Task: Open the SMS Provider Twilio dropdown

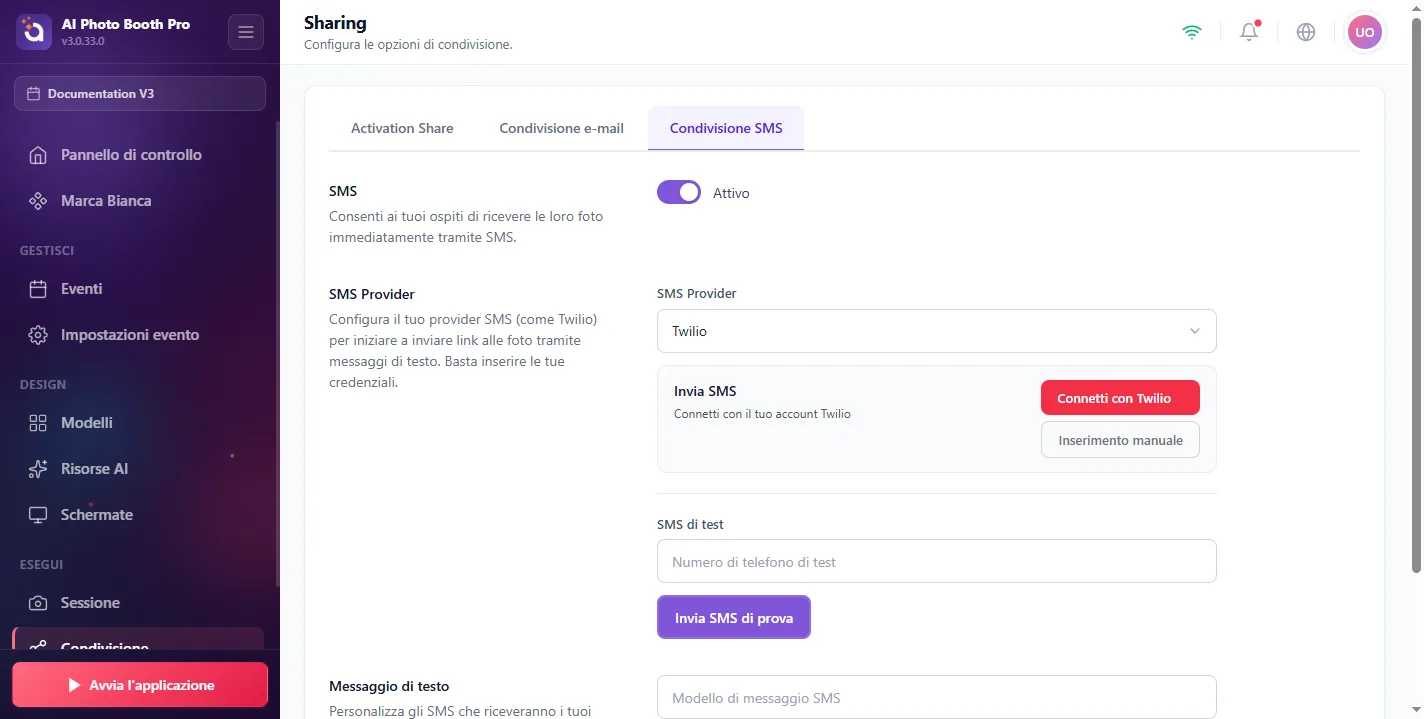Action: click(x=937, y=331)
